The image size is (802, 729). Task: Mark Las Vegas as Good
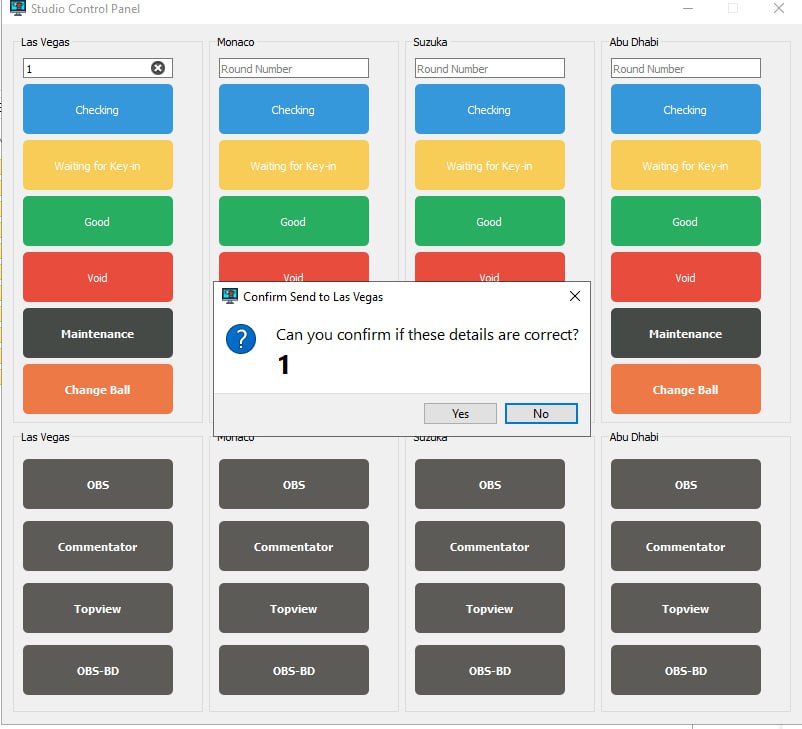click(98, 221)
